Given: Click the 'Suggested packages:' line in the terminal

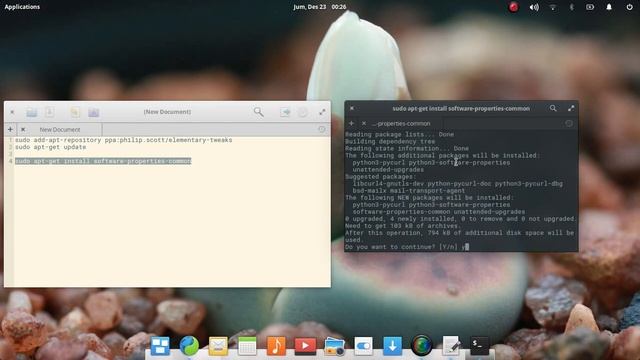Looking at the screenshot, I should tap(380, 177).
